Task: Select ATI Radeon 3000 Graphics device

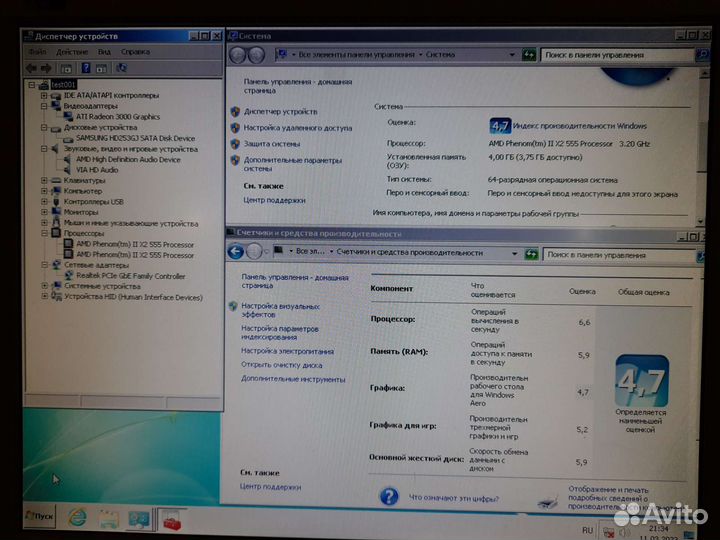Action: point(118,117)
